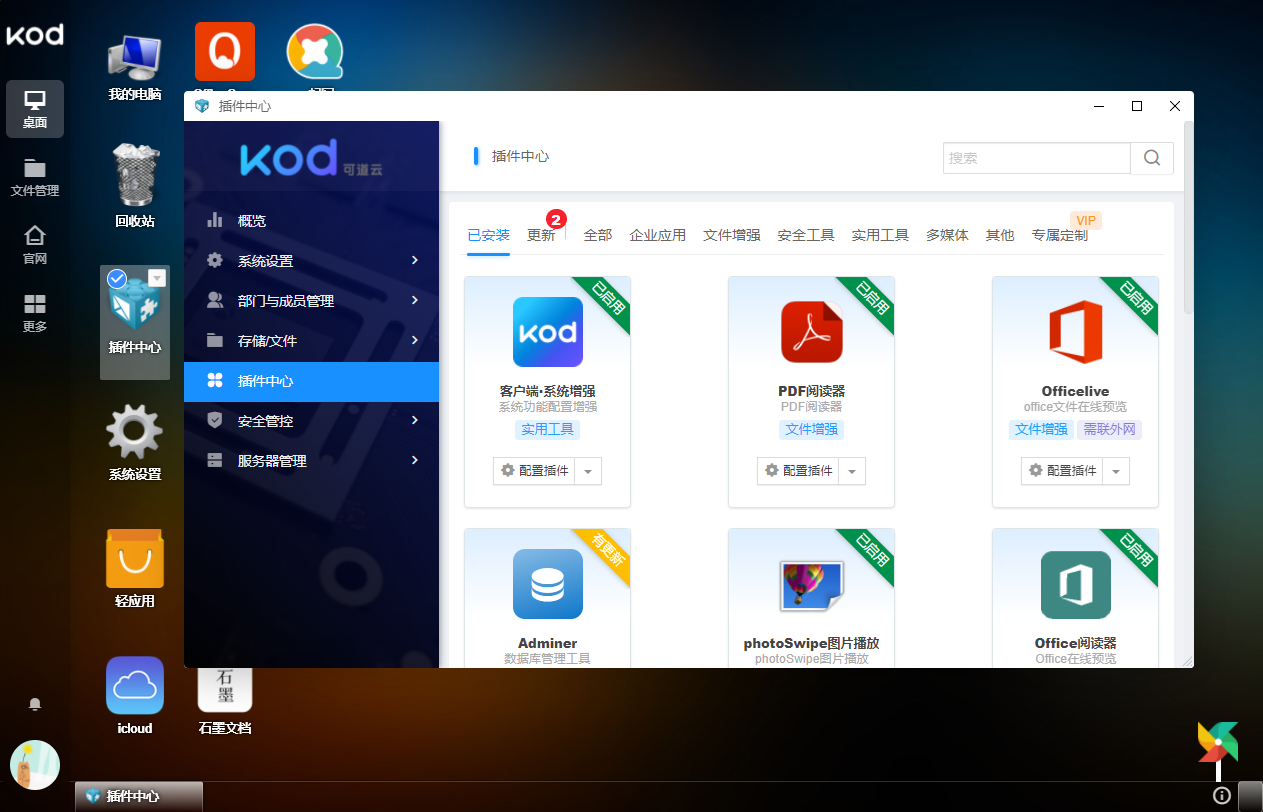
Task: Click the notification bell icon
Action: point(35,705)
